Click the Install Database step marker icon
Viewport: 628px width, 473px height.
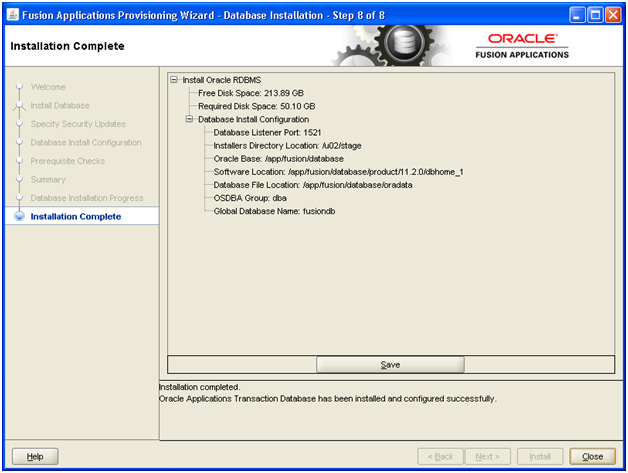[19, 106]
